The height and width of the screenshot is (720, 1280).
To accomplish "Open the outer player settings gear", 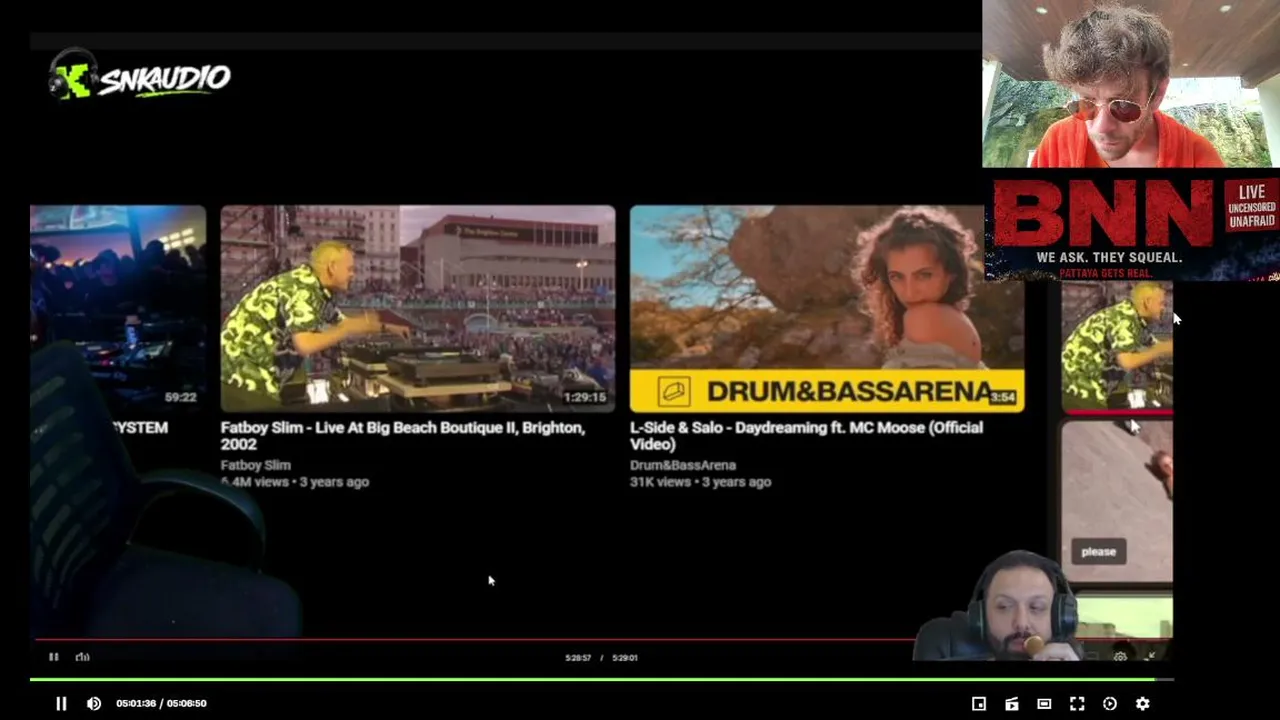I will point(1143,703).
